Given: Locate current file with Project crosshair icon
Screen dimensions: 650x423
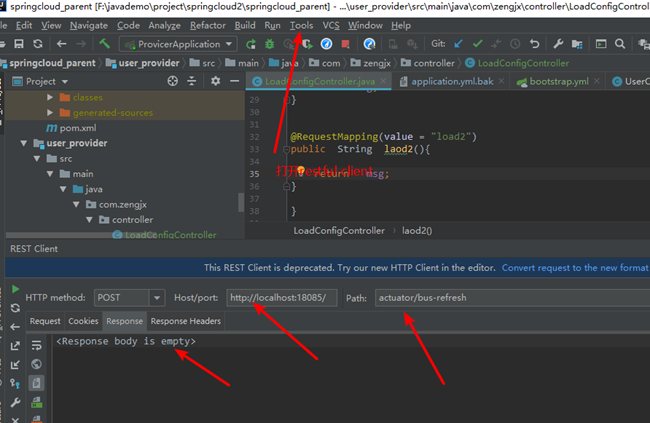Looking at the screenshot, I should tap(172, 81).
